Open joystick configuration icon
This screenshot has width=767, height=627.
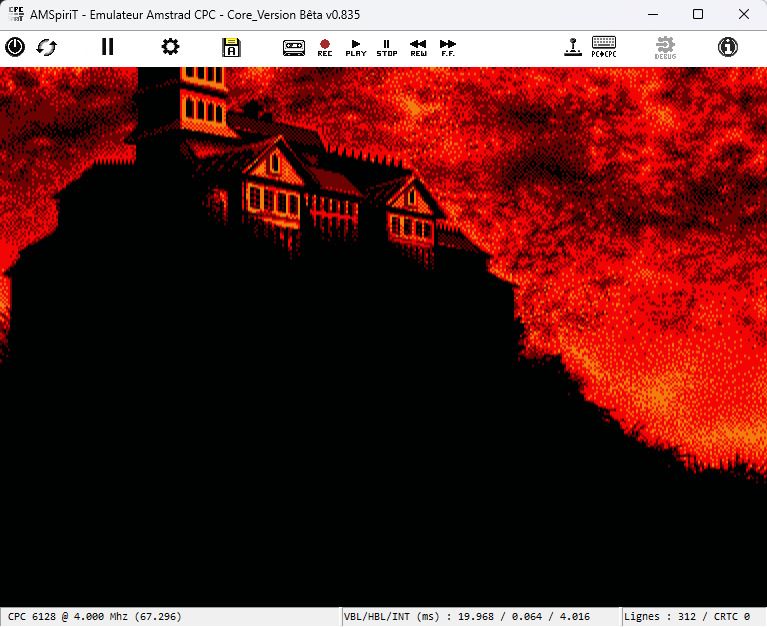pyautogui.click(x=573, y=47)
